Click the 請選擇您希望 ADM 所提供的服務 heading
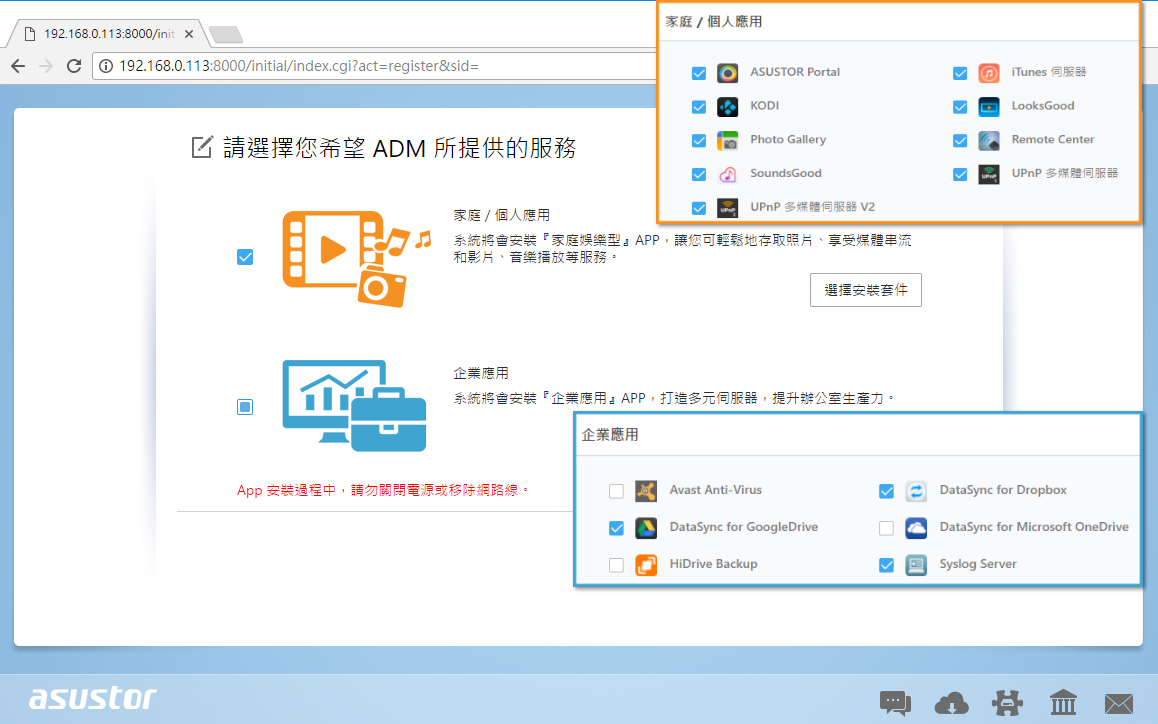This screenshot has height=724, width=1158. coord(400,148)
